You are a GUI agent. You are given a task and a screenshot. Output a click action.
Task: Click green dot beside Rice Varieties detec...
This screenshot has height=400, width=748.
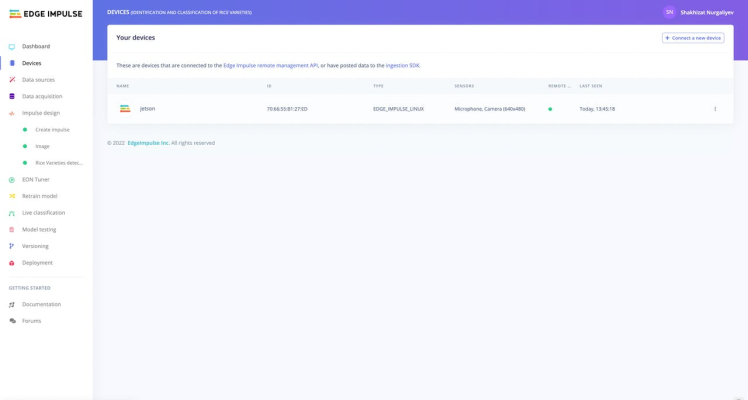[x=25, y=163]
